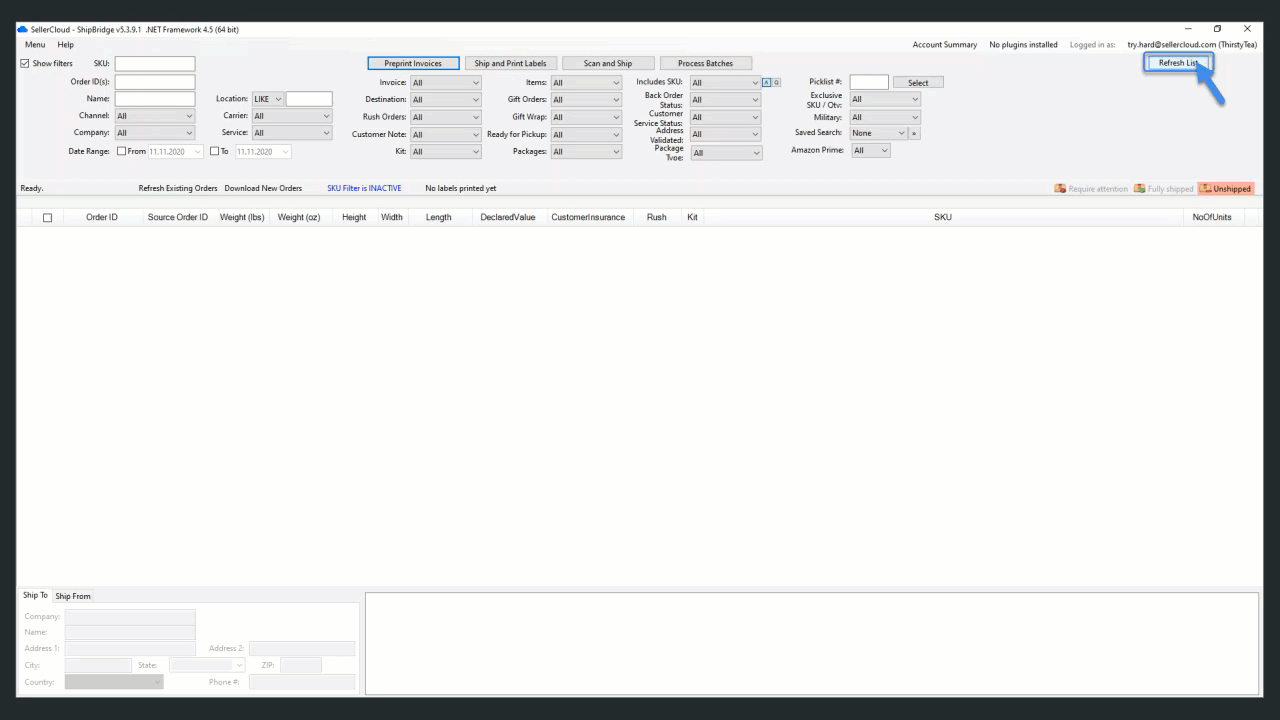The height and width of the screenshot is (720, 1280).
Task: Open the Includes SKU dropdown
Action: pos(725,83)
